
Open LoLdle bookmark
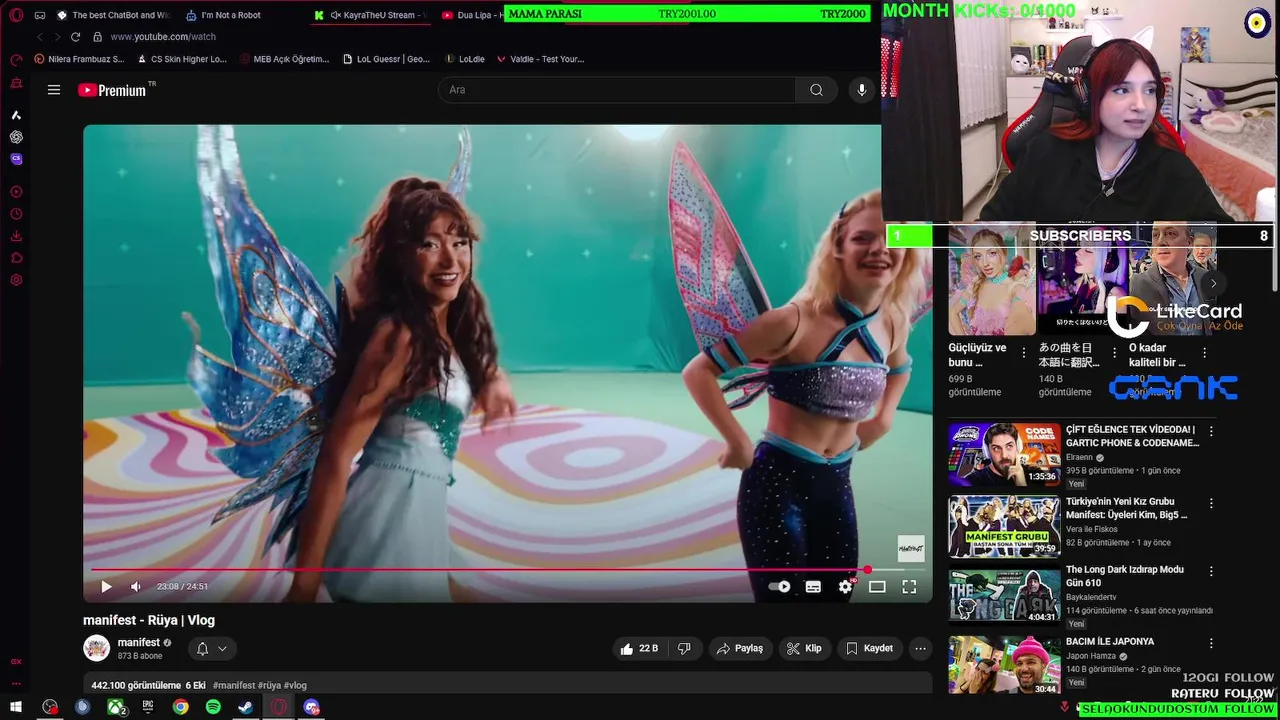(x=464, y=59)
